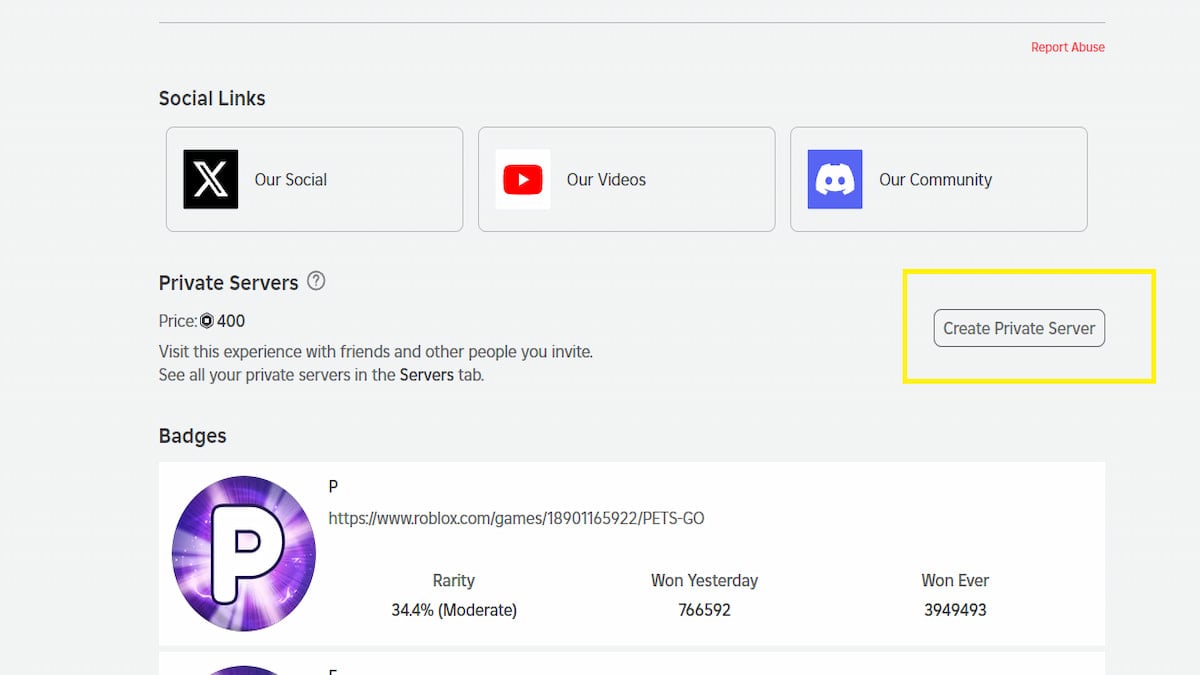
Task: Open the Our Community link text
Action: (935, 180)
